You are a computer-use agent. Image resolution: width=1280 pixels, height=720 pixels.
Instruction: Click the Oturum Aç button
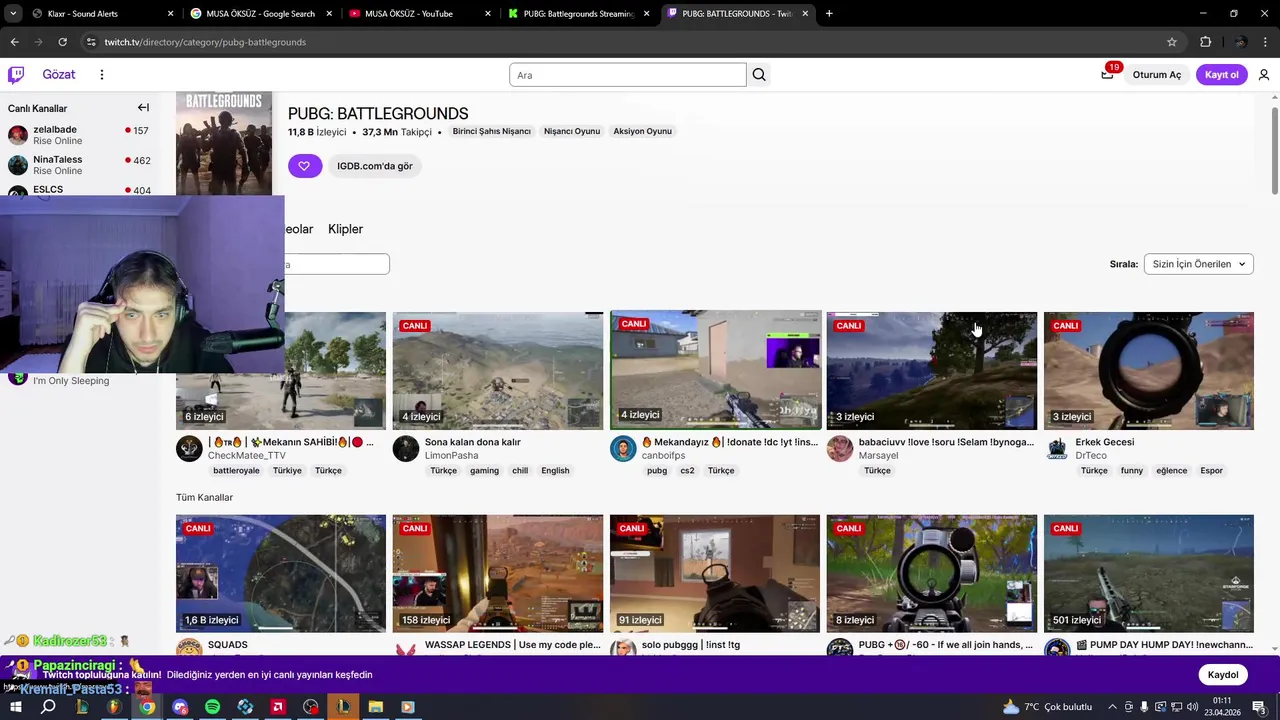tap(1157, 75)
